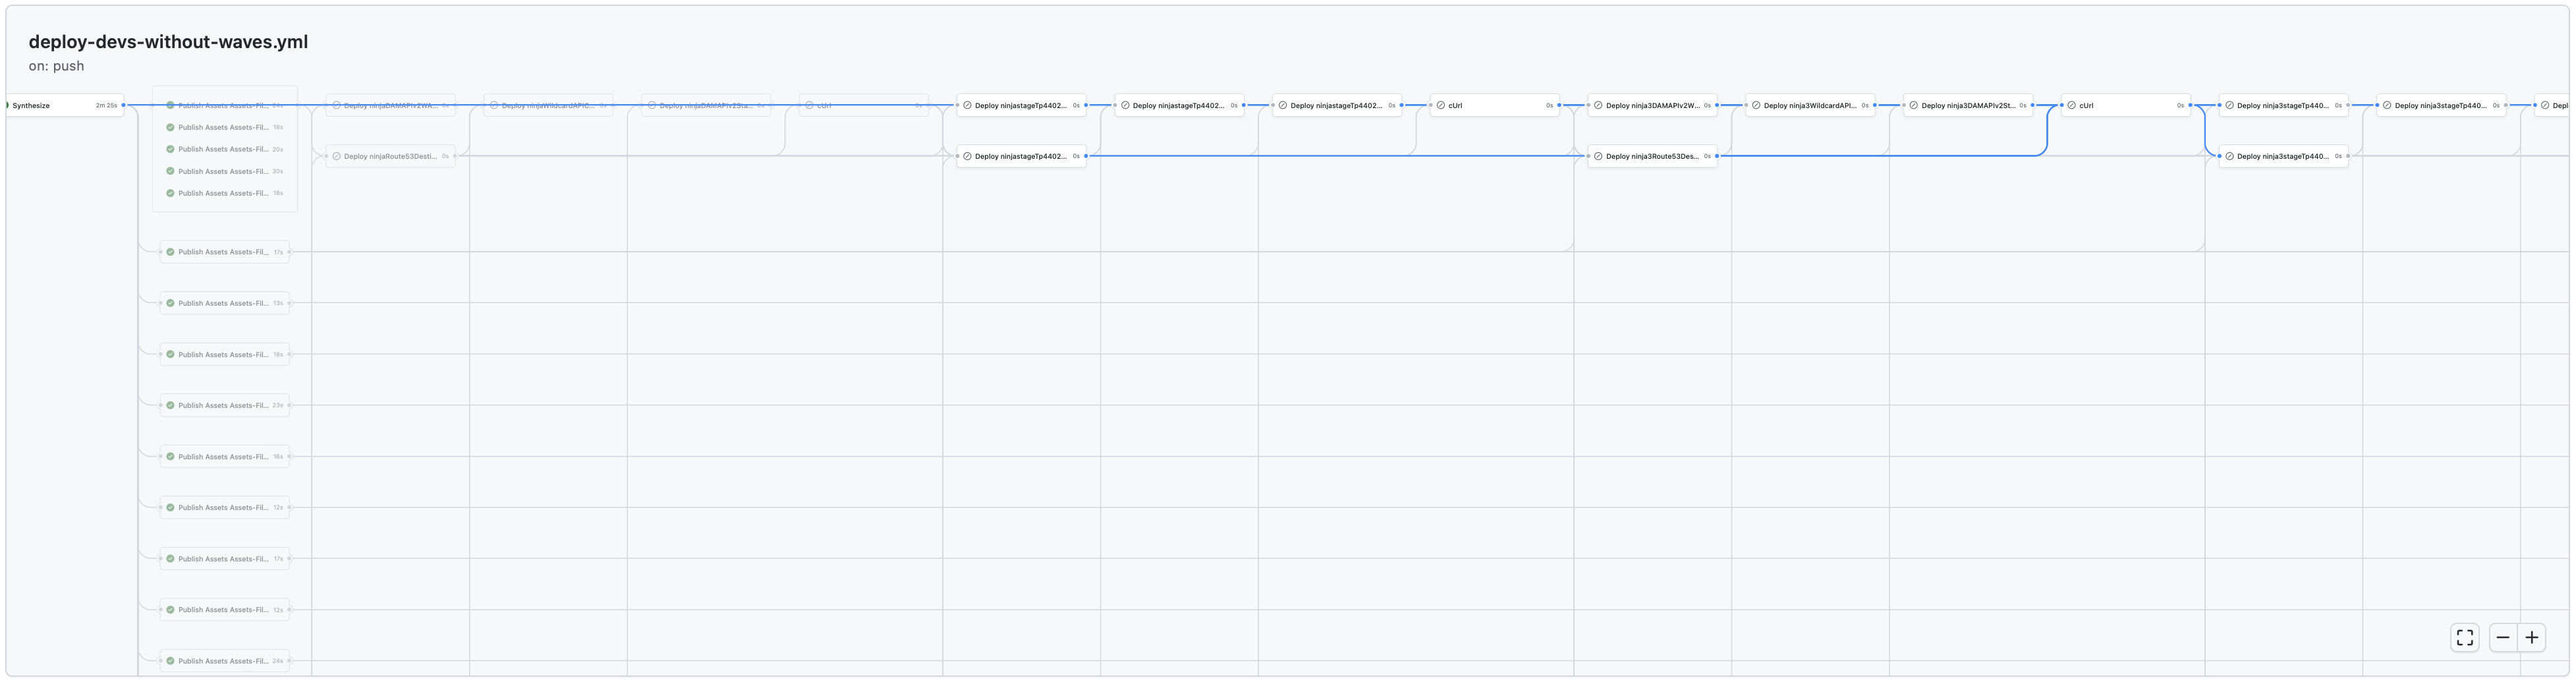Click the fullscreen graph icon

2464,637
